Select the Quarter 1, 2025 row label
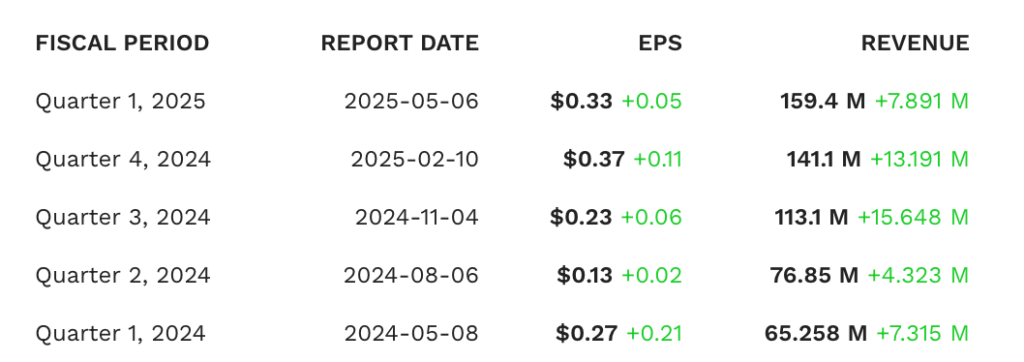 tap(120, 101)
